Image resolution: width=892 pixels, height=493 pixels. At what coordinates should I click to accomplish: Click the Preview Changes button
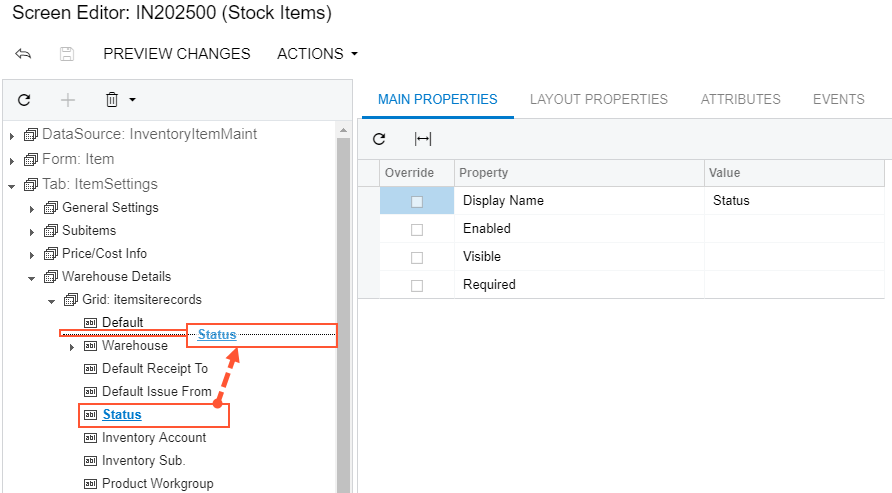point(177,54)
